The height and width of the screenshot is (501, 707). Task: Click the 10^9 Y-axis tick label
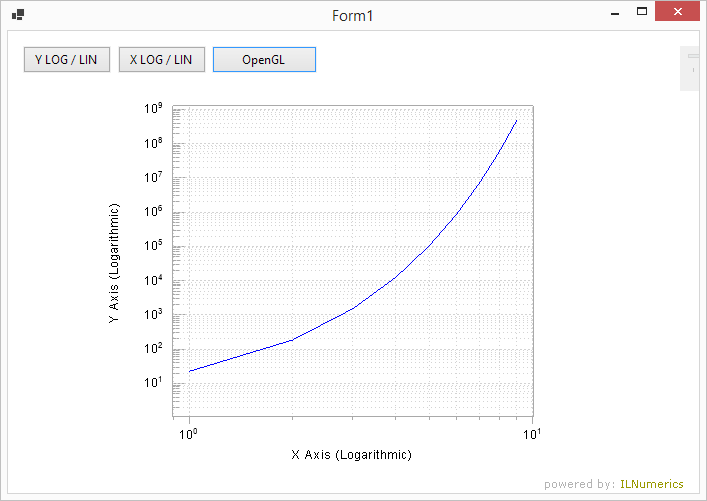point(153,109)
